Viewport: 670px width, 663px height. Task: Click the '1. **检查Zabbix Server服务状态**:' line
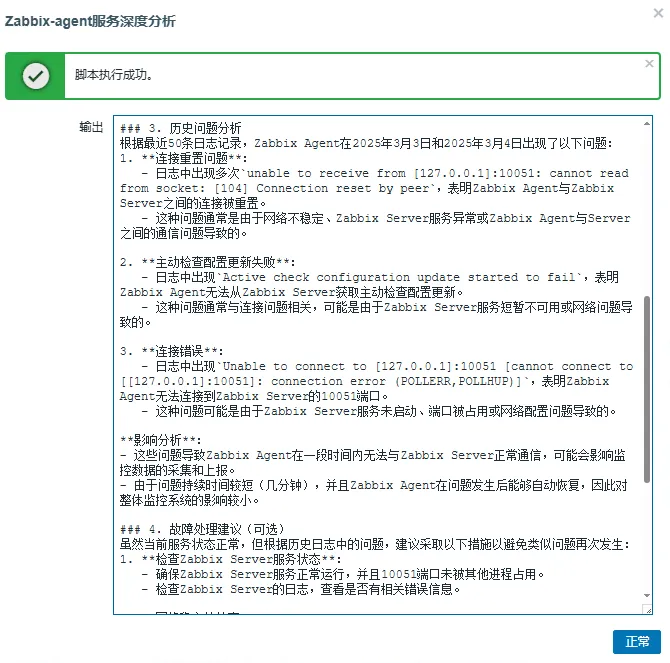click(x=231, y=559)
